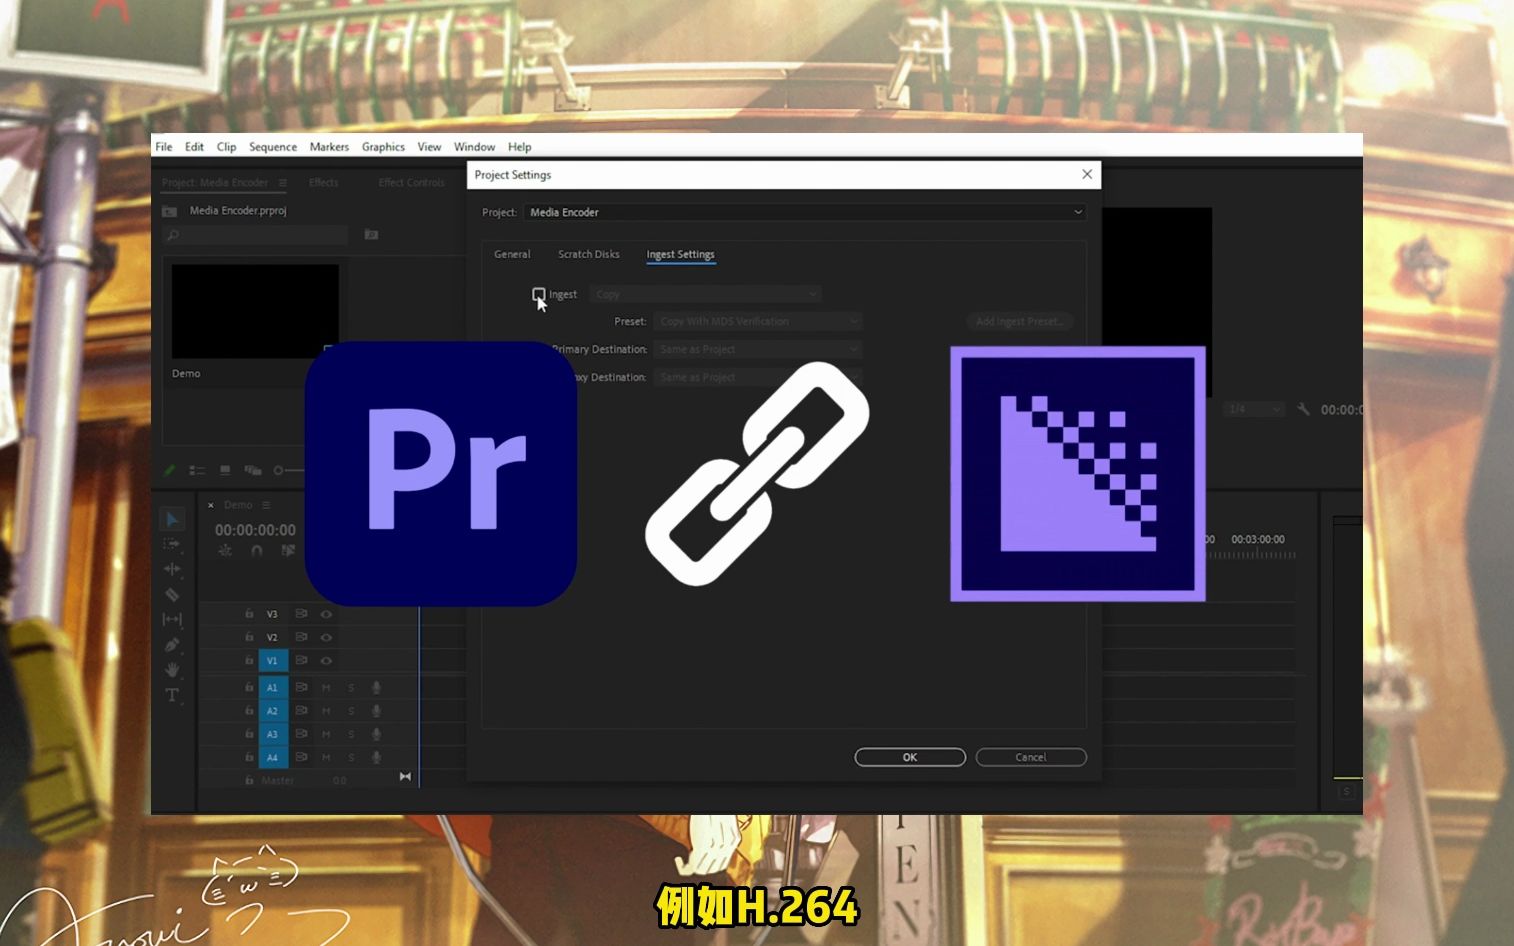The image size is (1514, 946).
Task: Confirm Project Settings with OK
Action: click(x=910, y=757)
